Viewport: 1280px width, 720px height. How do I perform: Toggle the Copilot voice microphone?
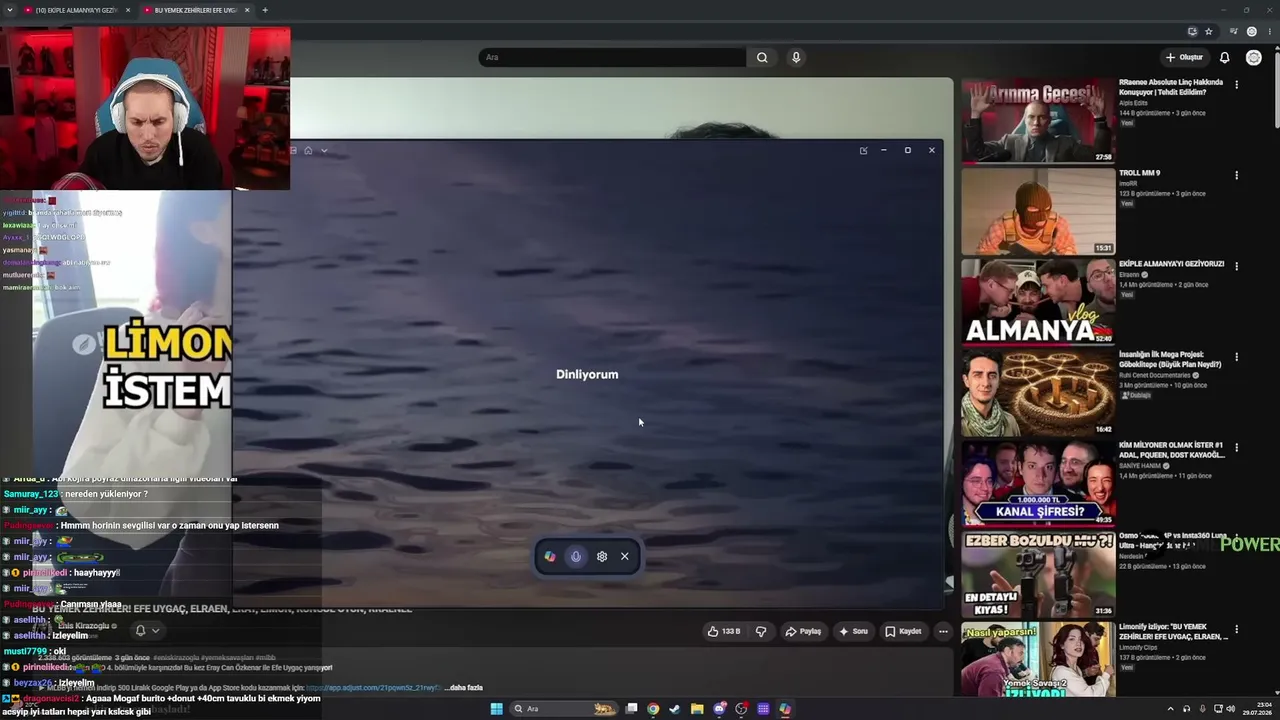(x=575, y=557)
